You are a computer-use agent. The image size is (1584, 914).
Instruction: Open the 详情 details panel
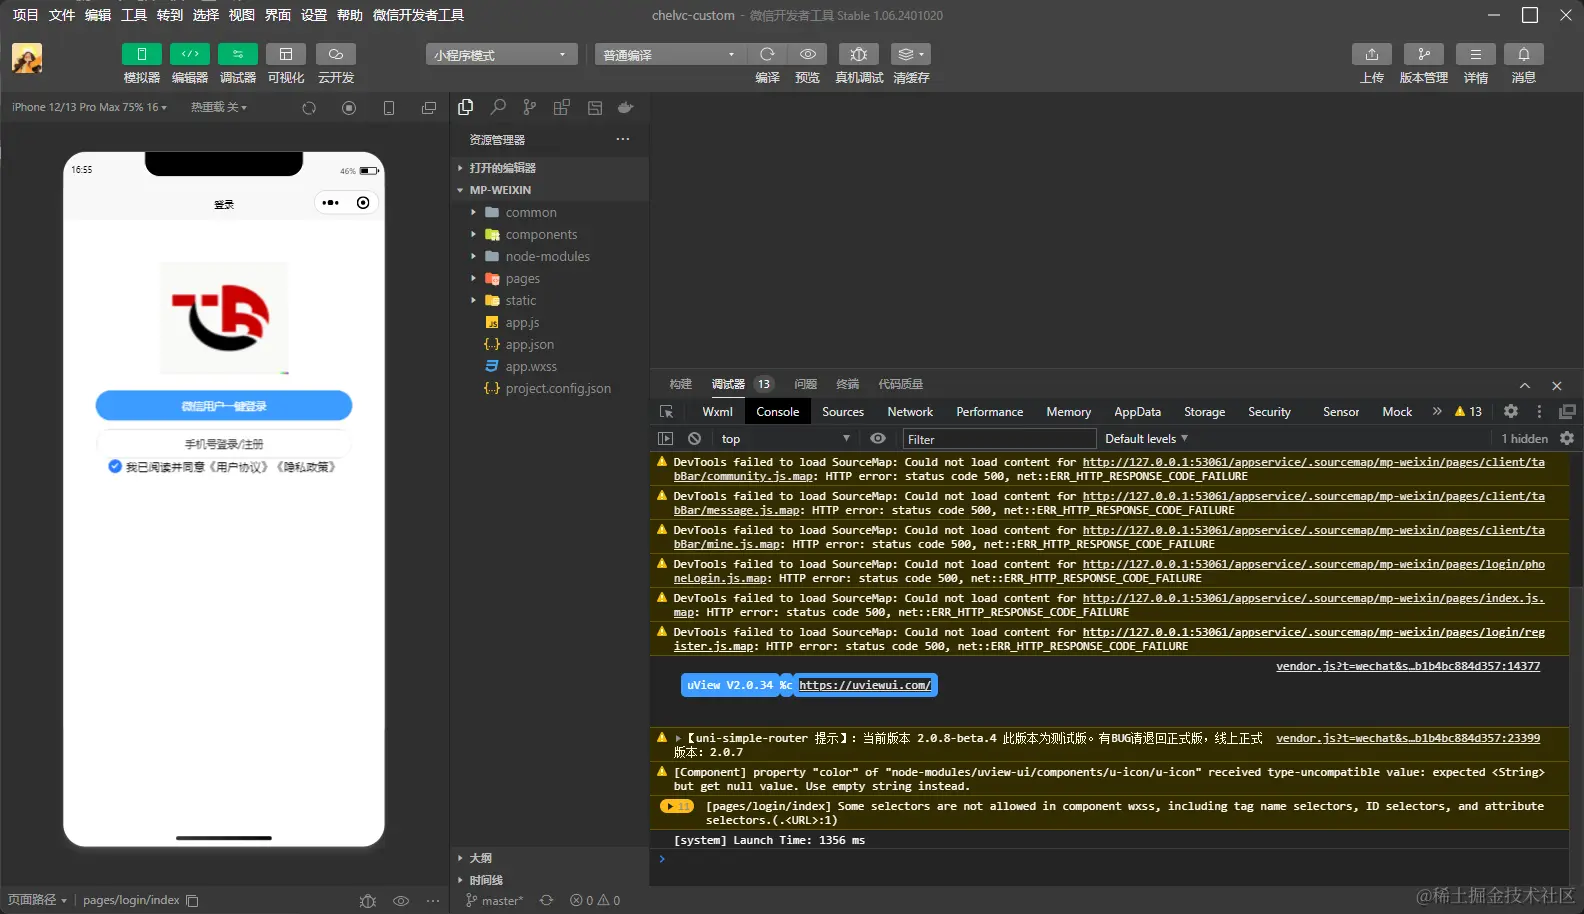[x=1476, y=54]
